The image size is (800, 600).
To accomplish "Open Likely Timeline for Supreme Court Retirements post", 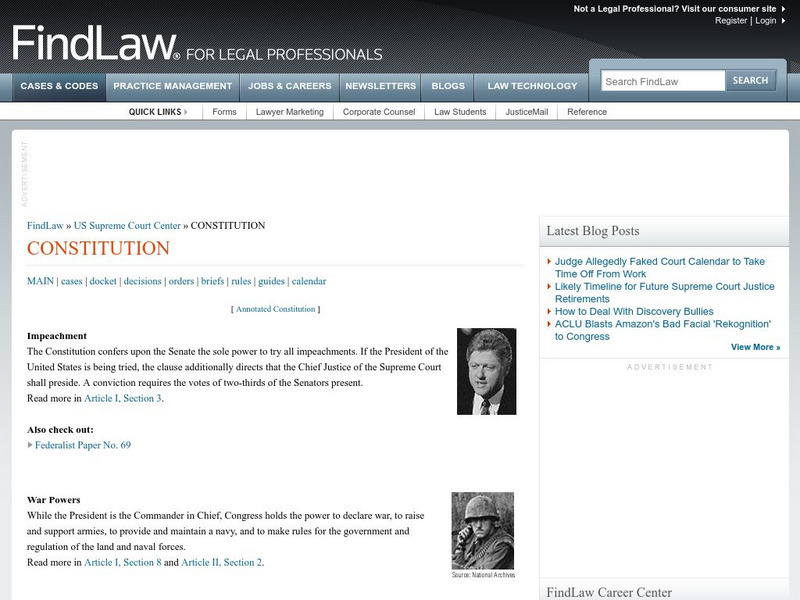I will [x=664, y=293].
